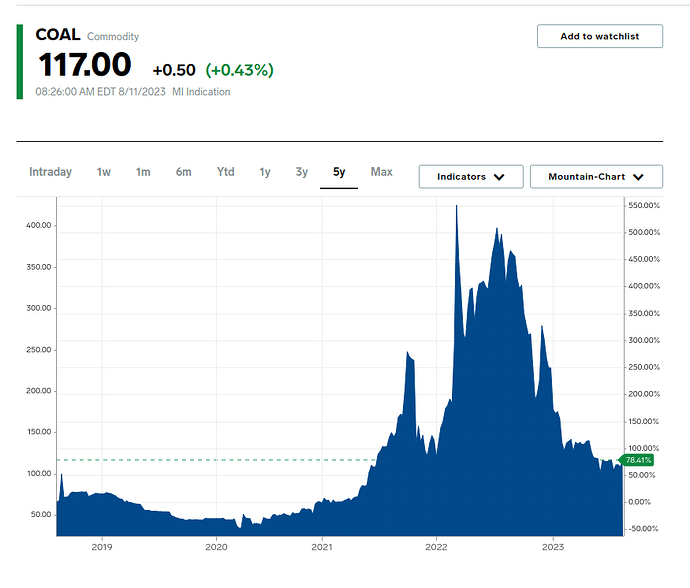
Task: Click the Add to watchlist button
Action: (600, 36)
